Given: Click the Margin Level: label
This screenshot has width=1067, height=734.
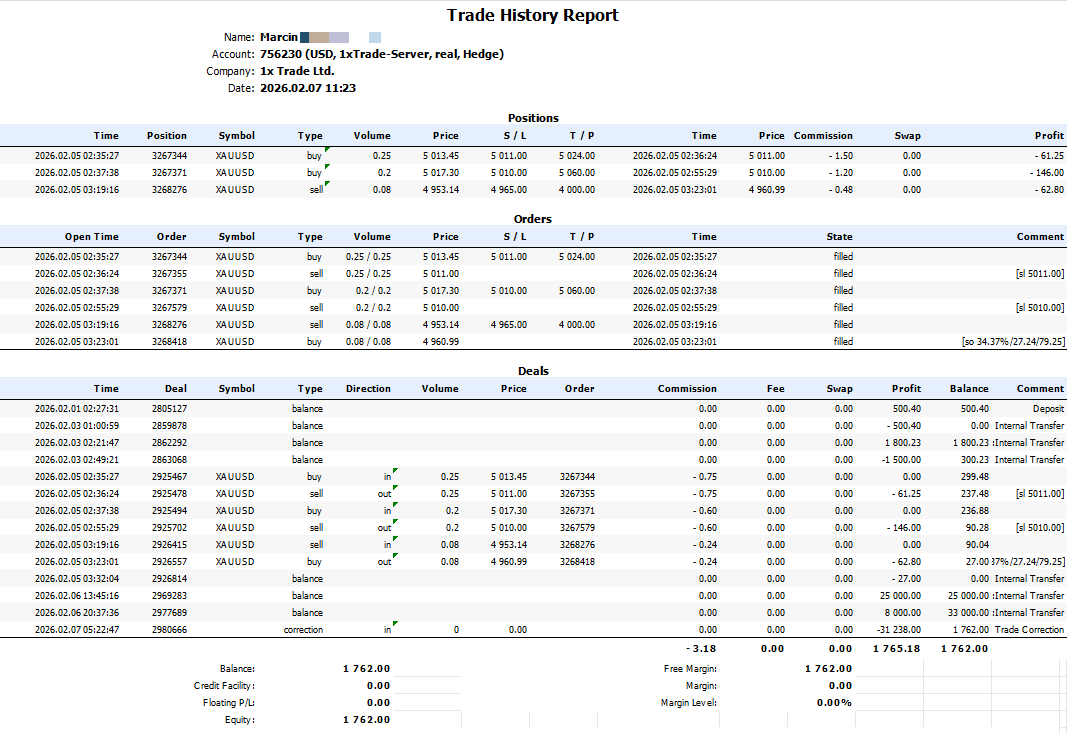Looking at the screenshot, I should tap(689, 703).
